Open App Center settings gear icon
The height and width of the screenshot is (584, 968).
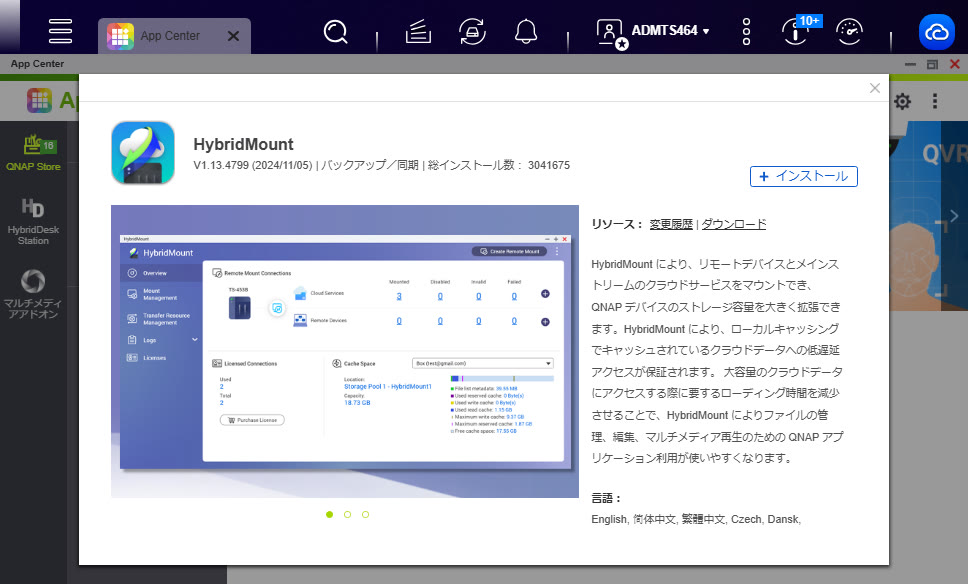point(902,101)
